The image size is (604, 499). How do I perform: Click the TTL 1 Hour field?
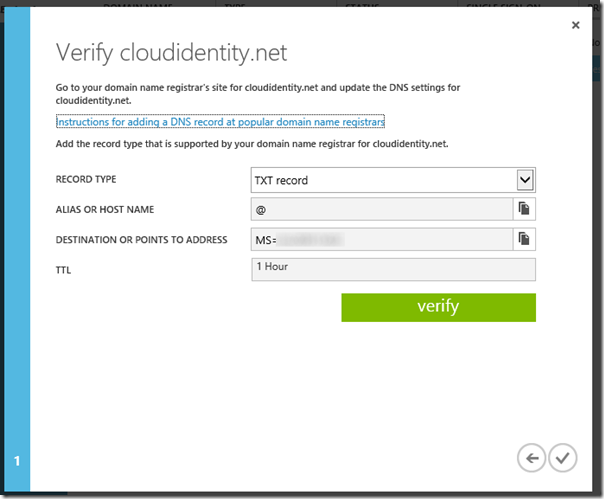[x=393, y=269]
